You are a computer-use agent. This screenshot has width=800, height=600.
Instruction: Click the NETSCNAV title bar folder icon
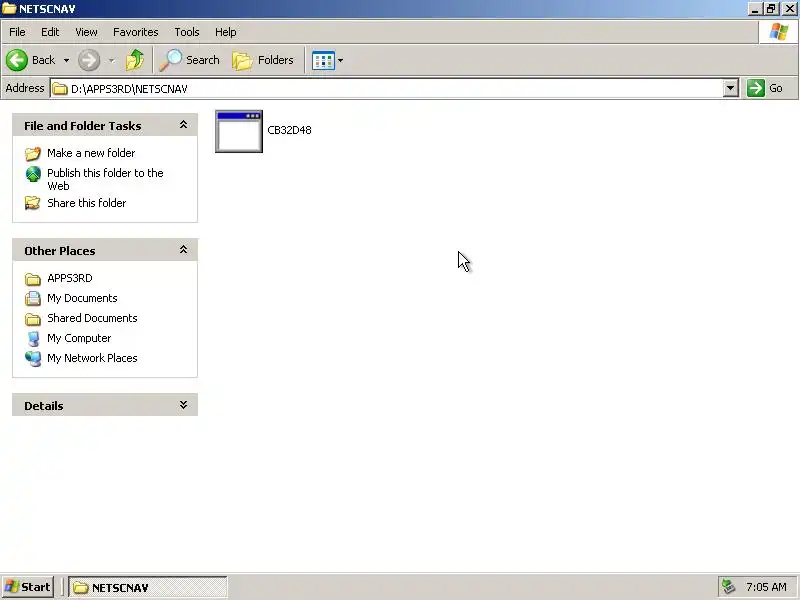point(9,8)
